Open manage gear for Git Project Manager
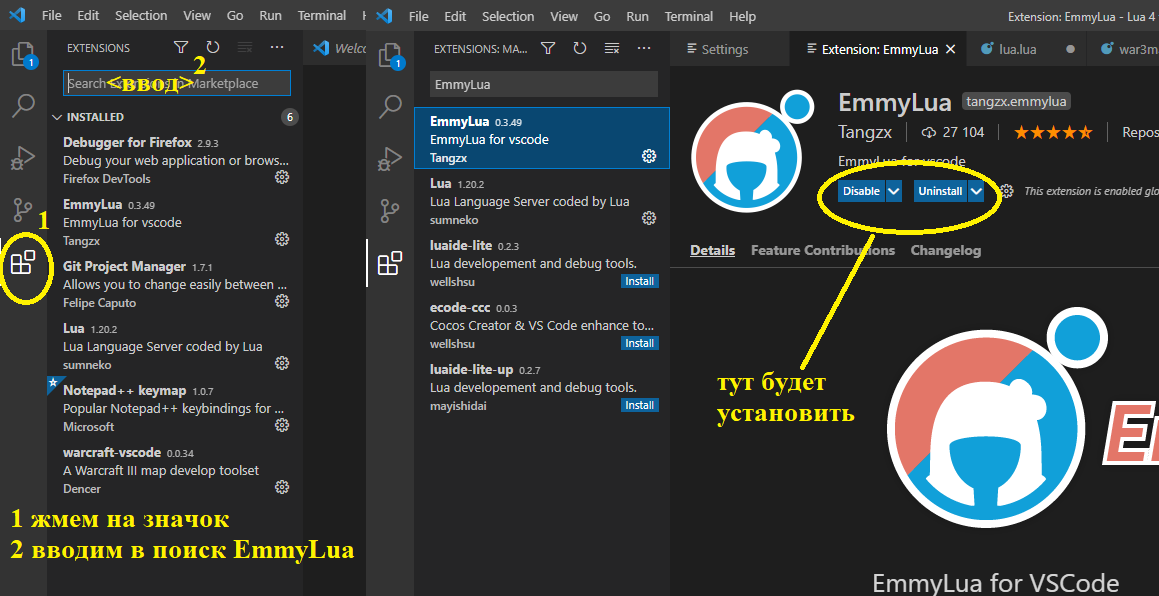This screenshot has height=596, width=1159. coord(282,301)
